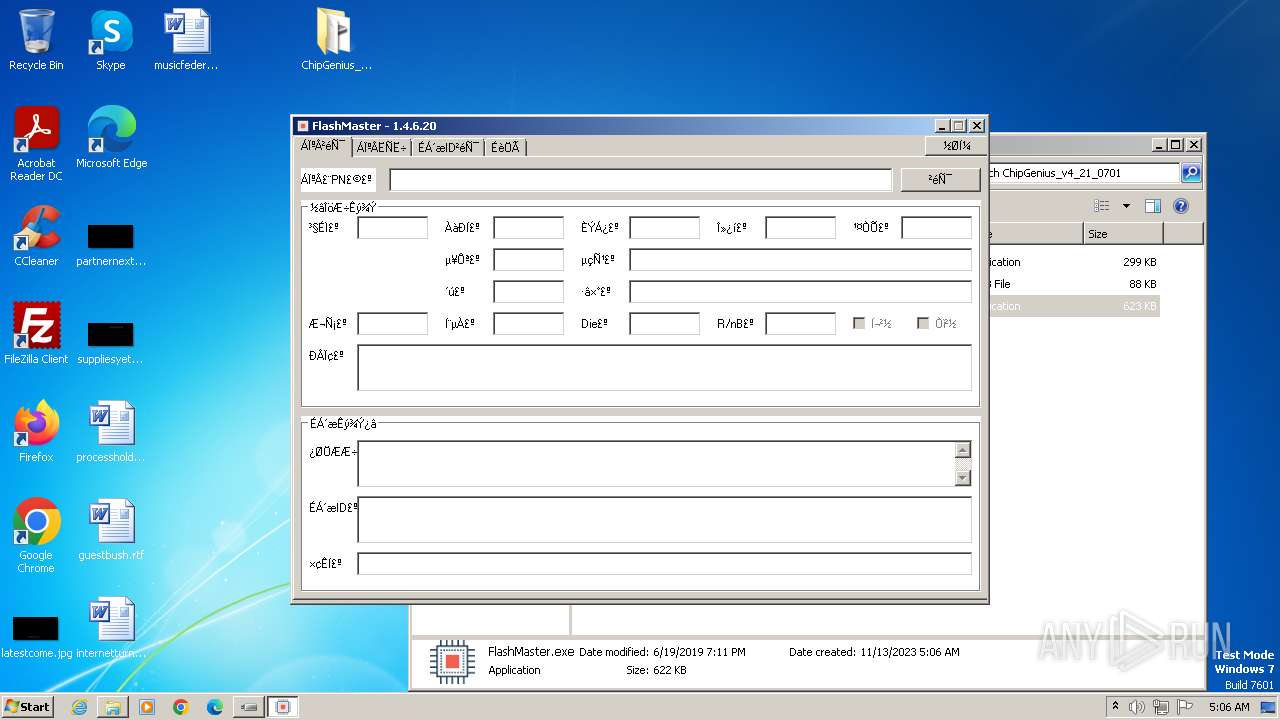Image resolution: width=1280 pixels, height=720 pixels.
Task: Open Action Center flag tray icon
Action: coord(1184,707)
